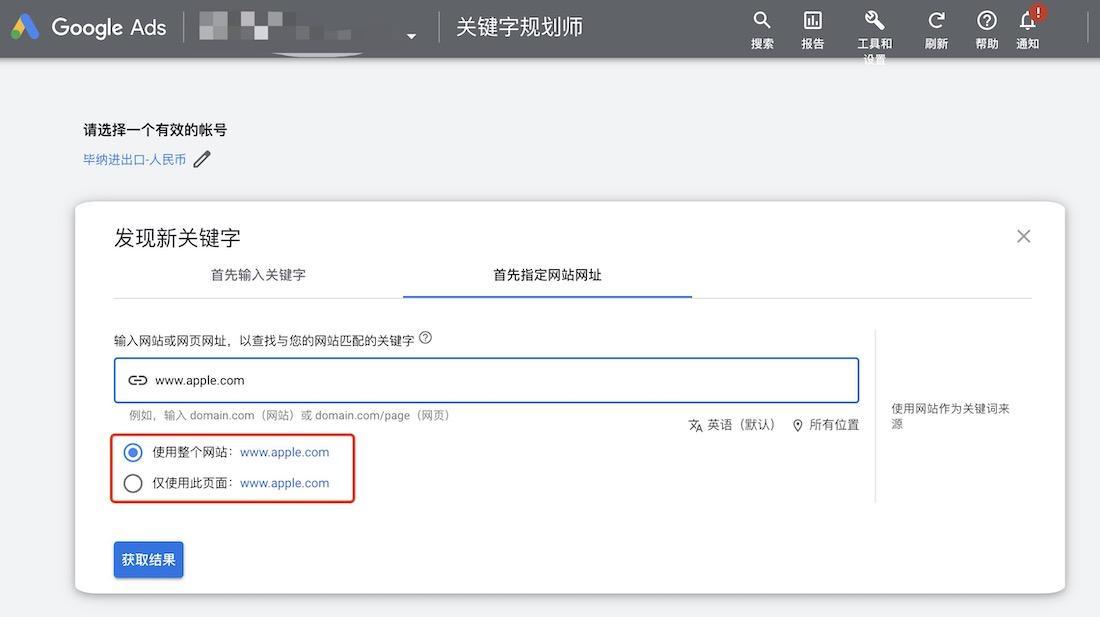Click the help question mark beside URL prompt

tap(425, 338)
